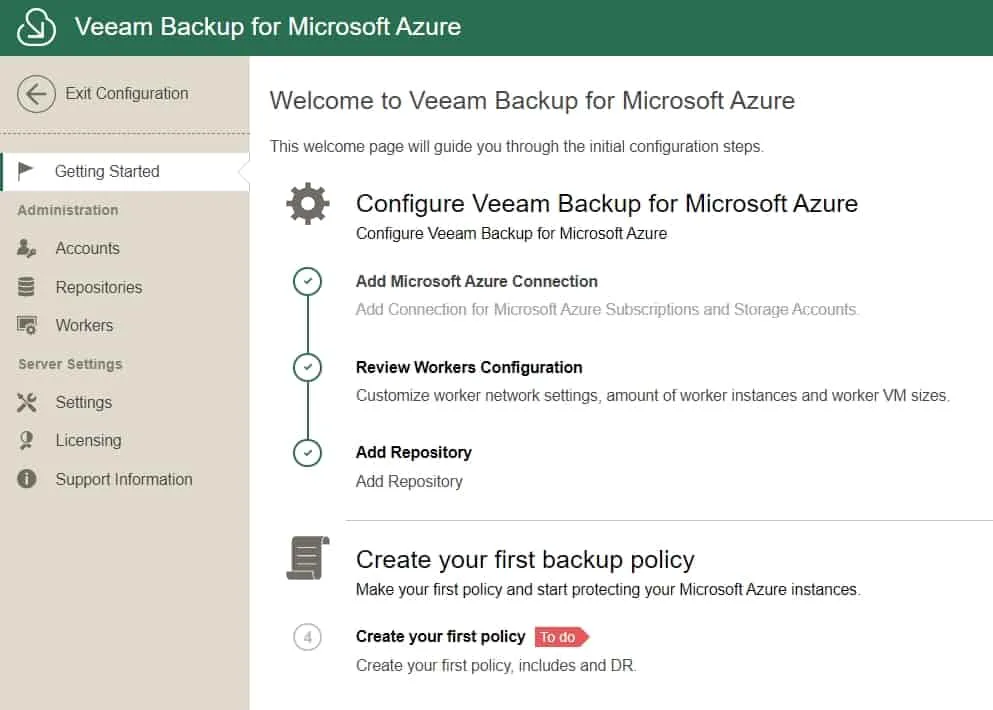This screenshot has height=710, width=993.
Task: Click checkmark circle for Review Workers Configuration
Action: (307, 367)
